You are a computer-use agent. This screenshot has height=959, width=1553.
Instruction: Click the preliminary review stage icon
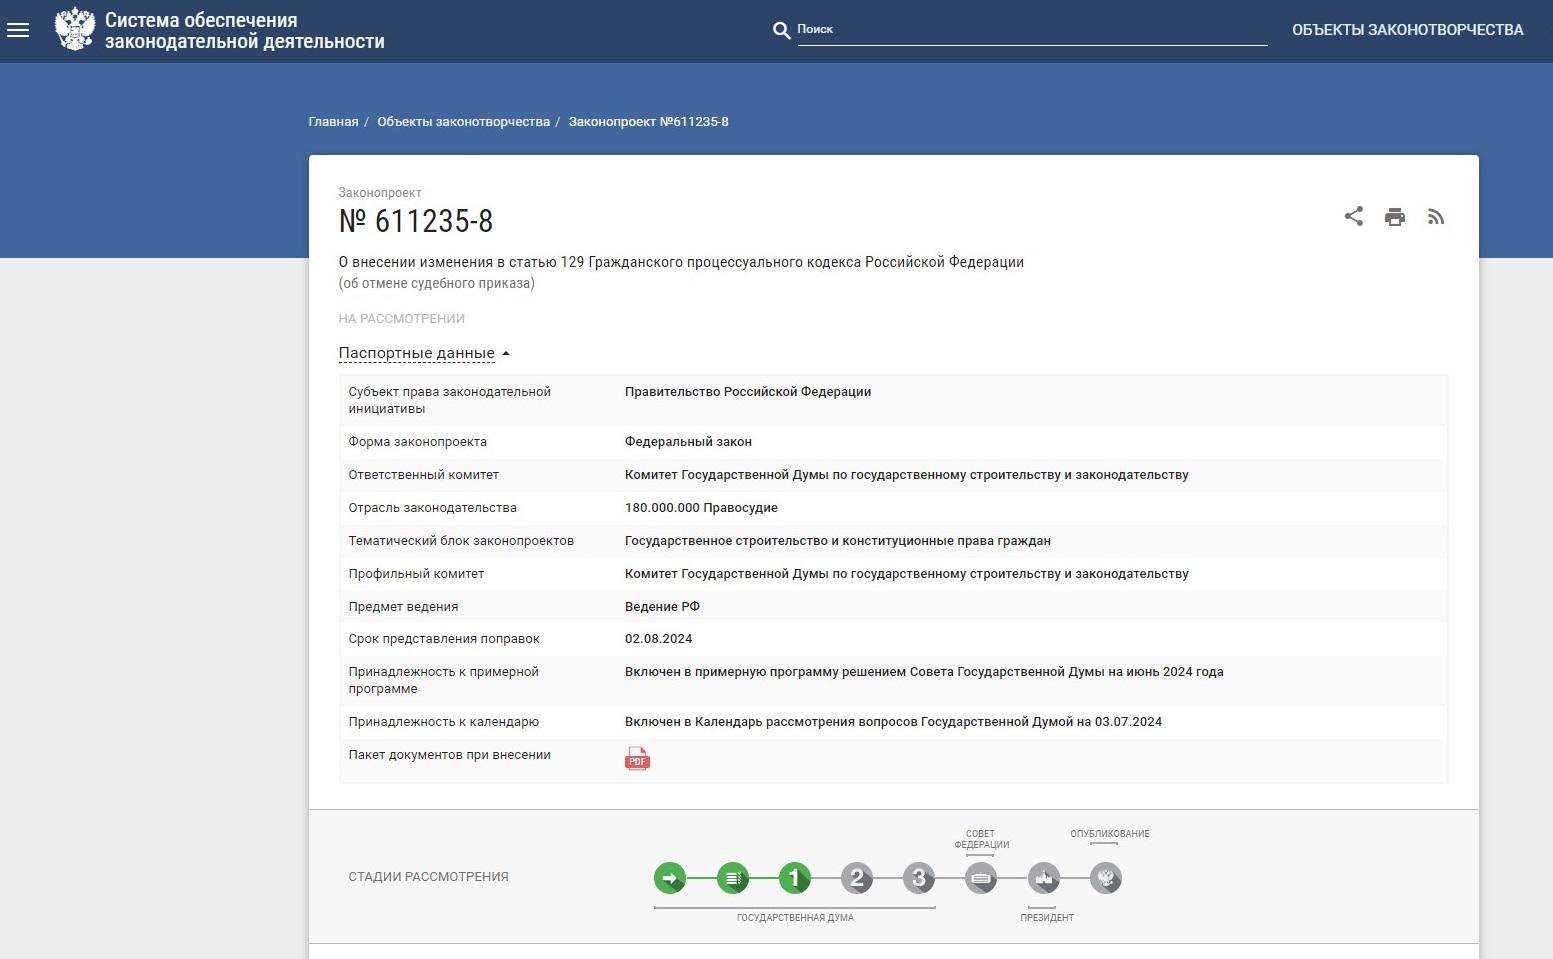[733, 878]
